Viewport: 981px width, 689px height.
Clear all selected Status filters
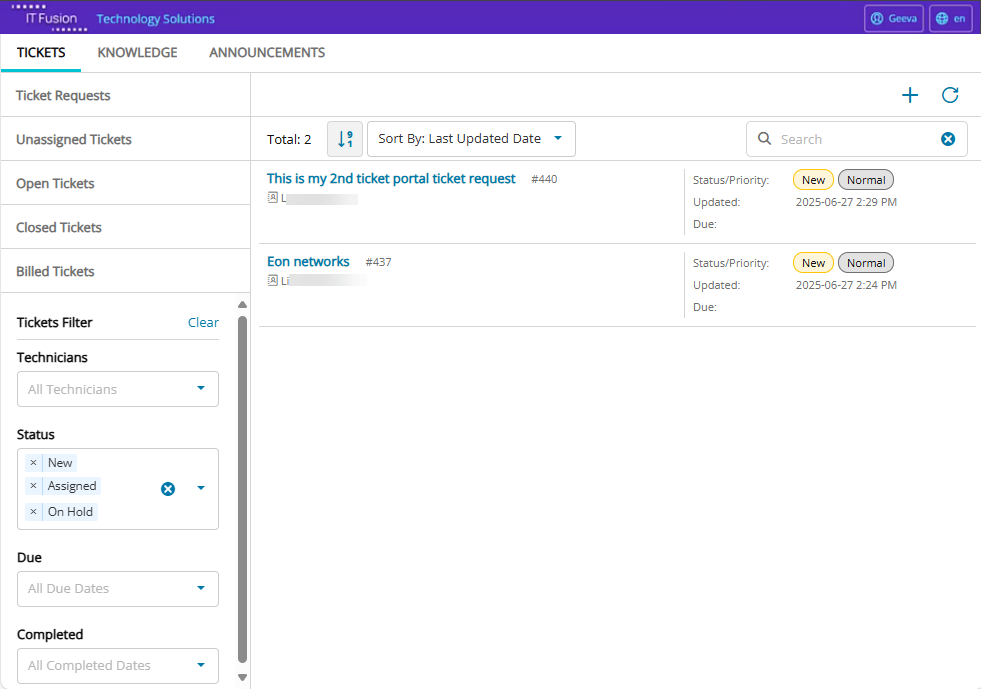[168, 488]
